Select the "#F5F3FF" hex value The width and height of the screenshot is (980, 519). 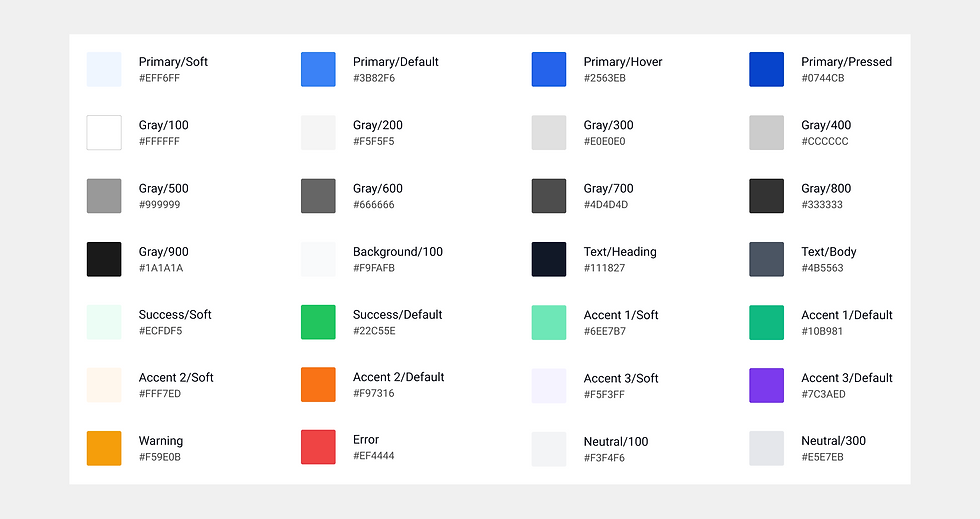[604, 395]
